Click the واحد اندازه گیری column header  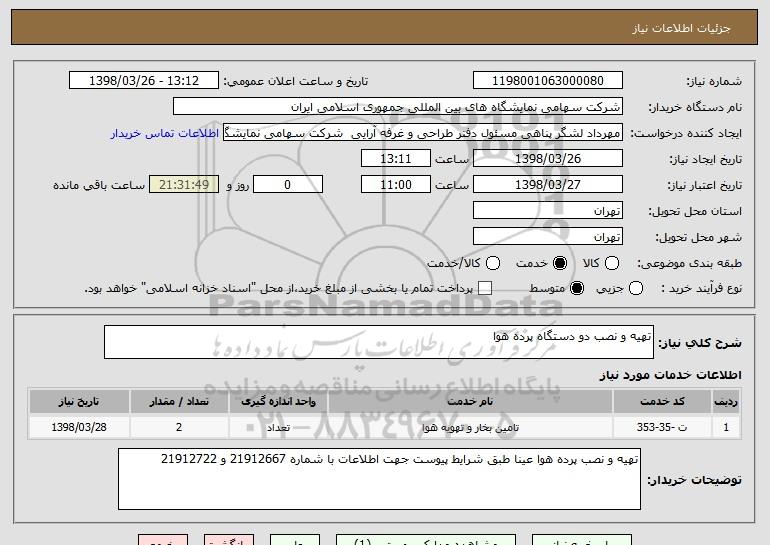(x=278, y=402)
